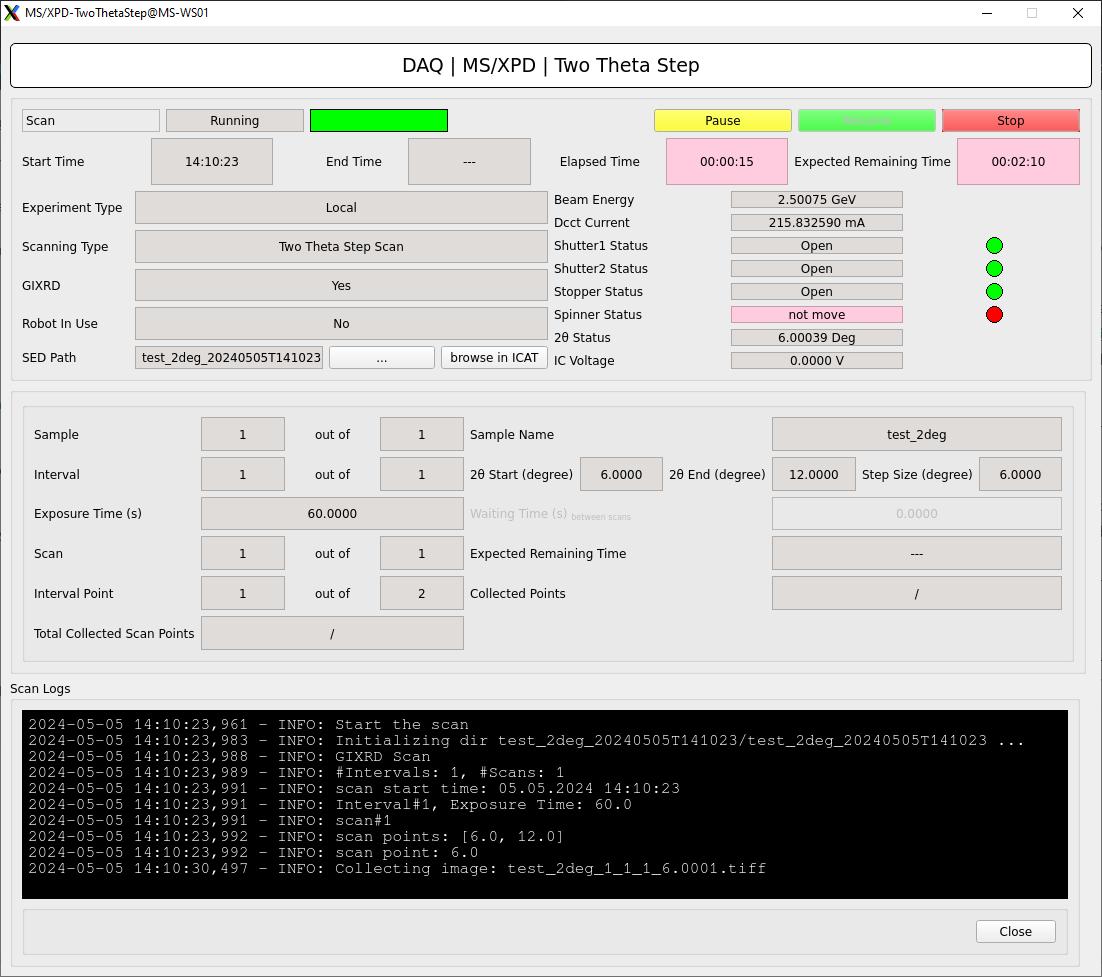Click the Stopper Status Open field
The height and width of the screenshot is (977, 1102).
pyautogui.click(x=817, y=292)
